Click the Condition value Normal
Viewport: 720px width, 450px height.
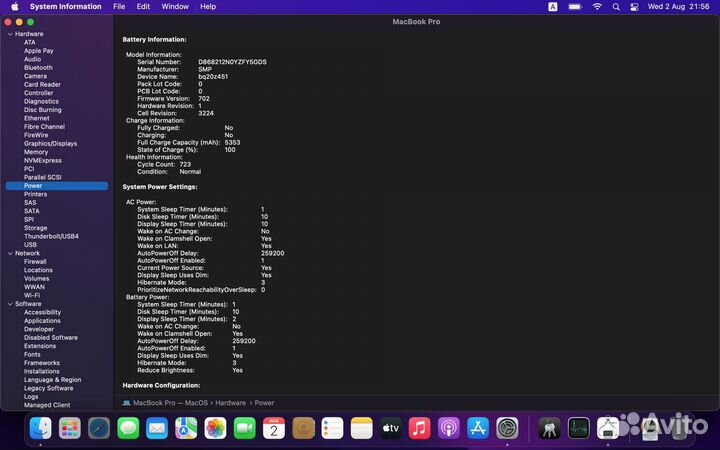click(190, 172)
